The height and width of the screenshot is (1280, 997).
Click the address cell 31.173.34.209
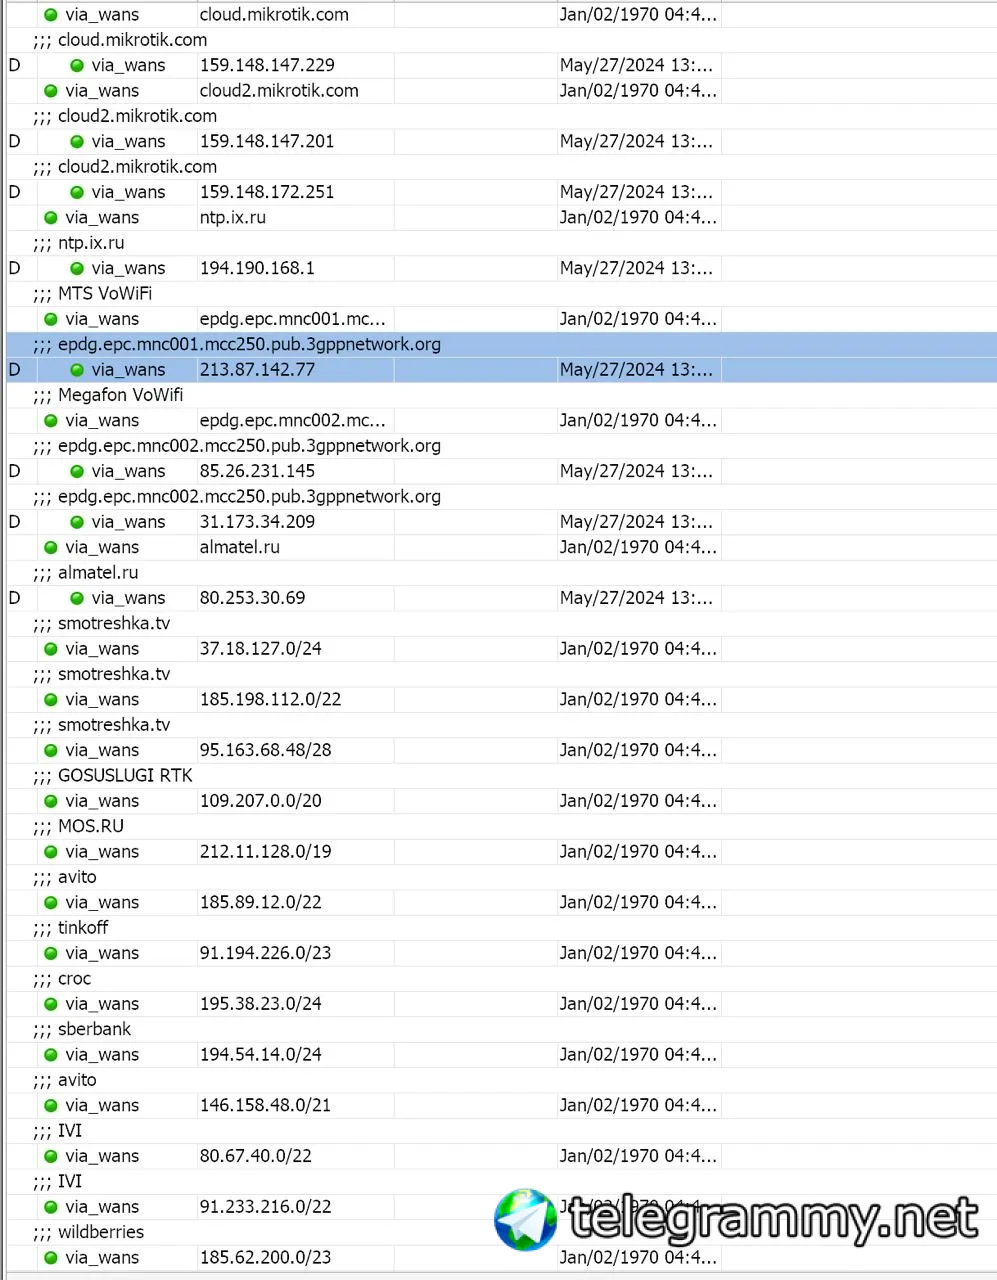click(x=257, y=522)
